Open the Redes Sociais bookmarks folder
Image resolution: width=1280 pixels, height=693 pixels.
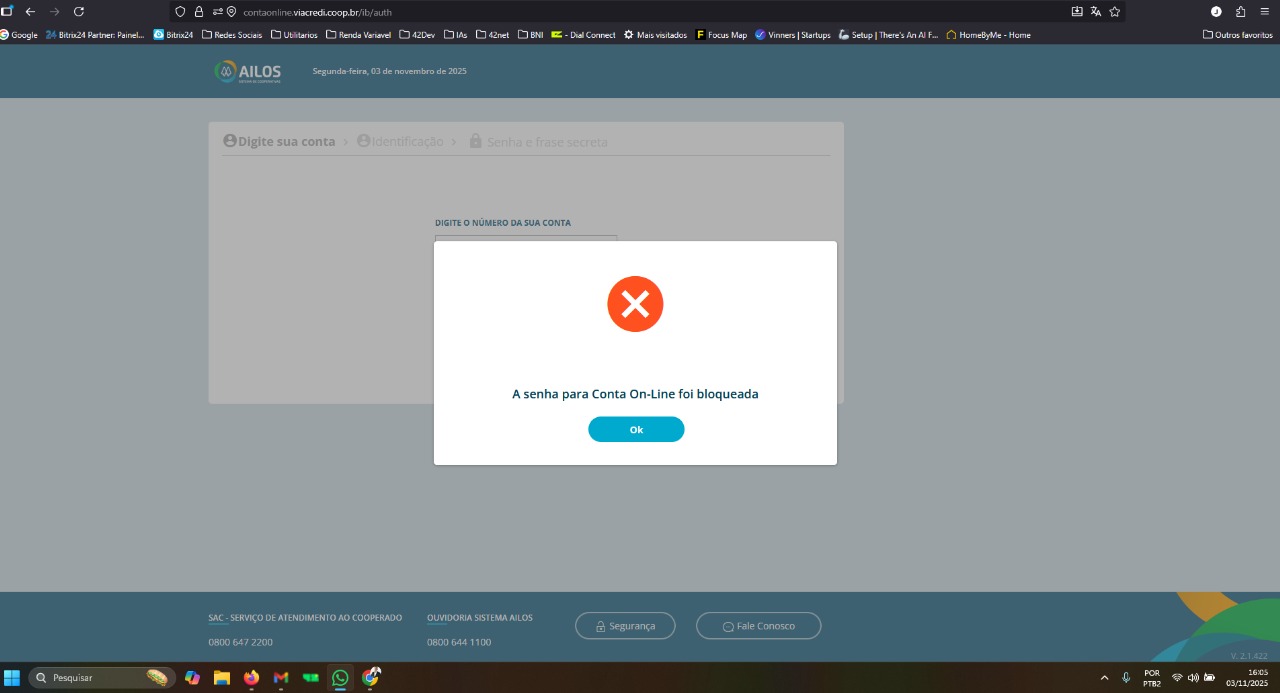point(232,35)
